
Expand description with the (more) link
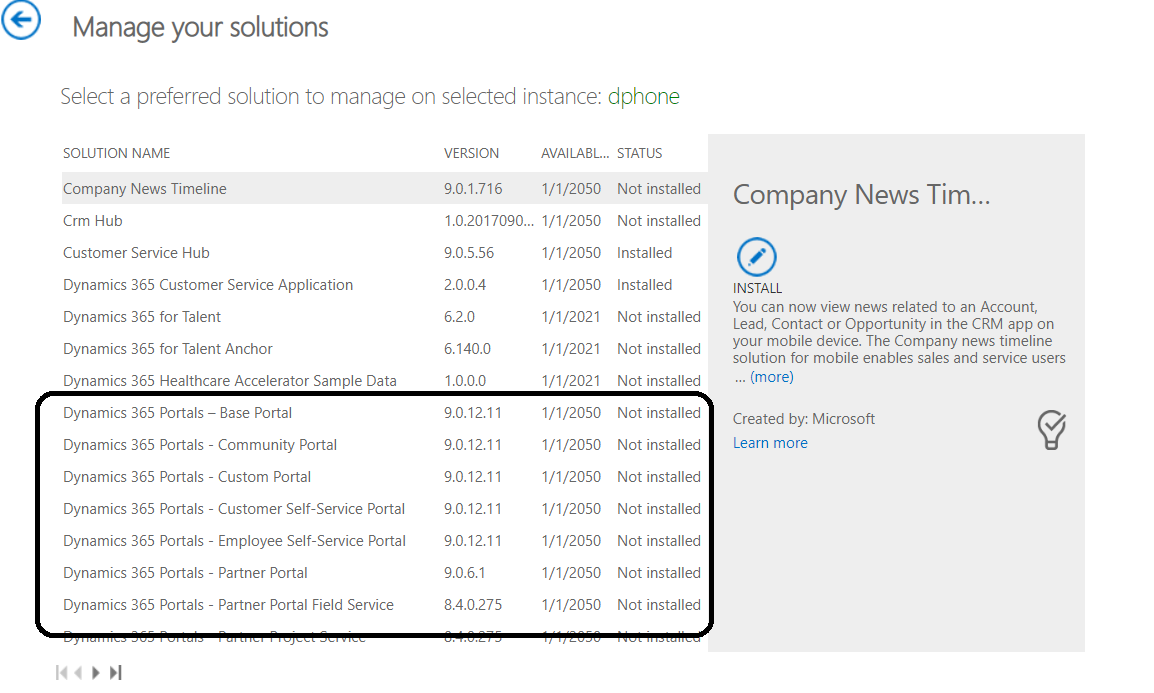tap(771, 377)
